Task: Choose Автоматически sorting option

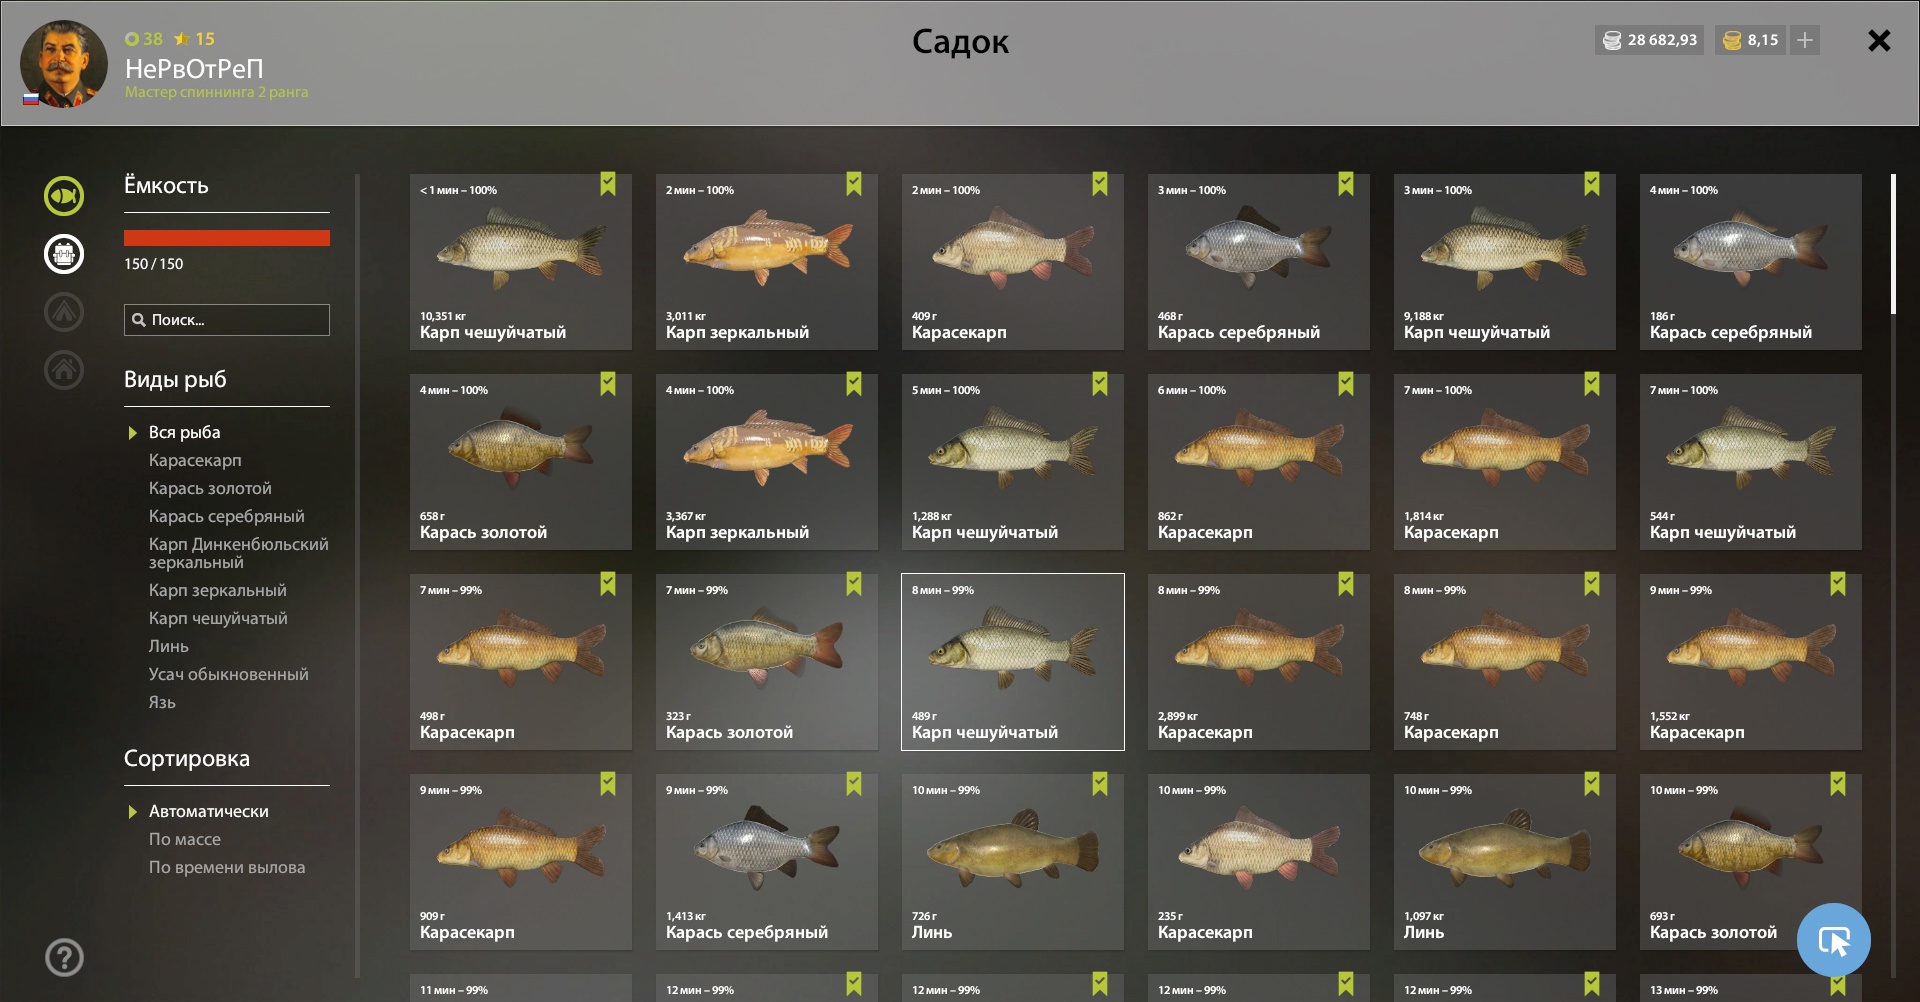Action: click(x=208, y=811)
